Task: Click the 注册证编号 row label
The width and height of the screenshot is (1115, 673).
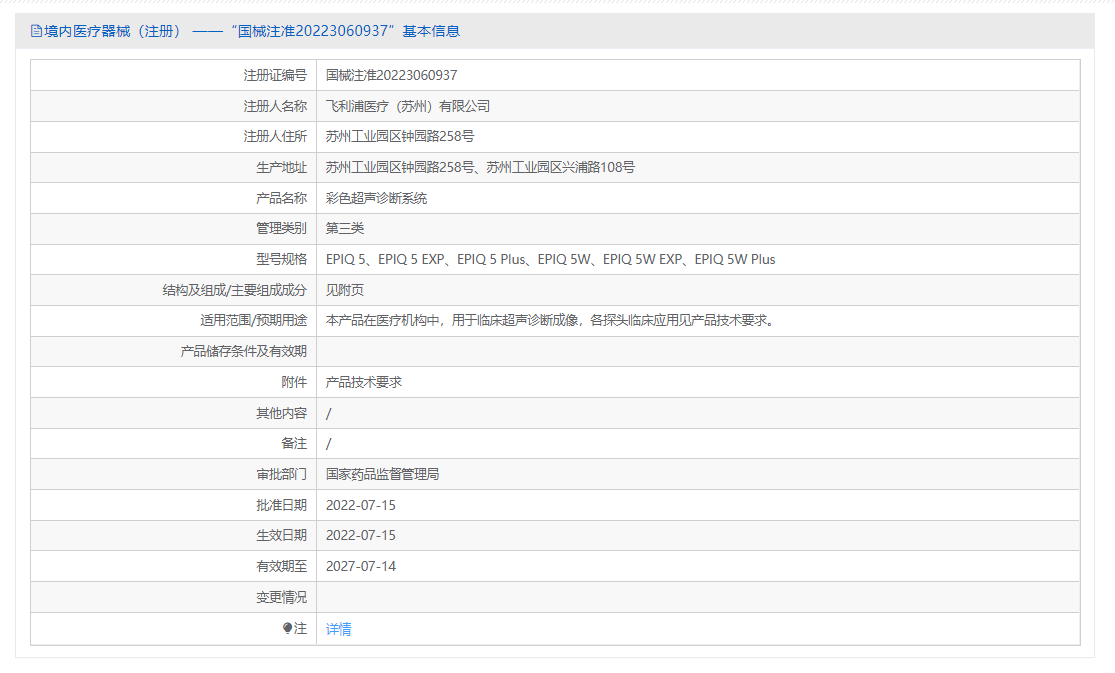Action: click(275, 75)
